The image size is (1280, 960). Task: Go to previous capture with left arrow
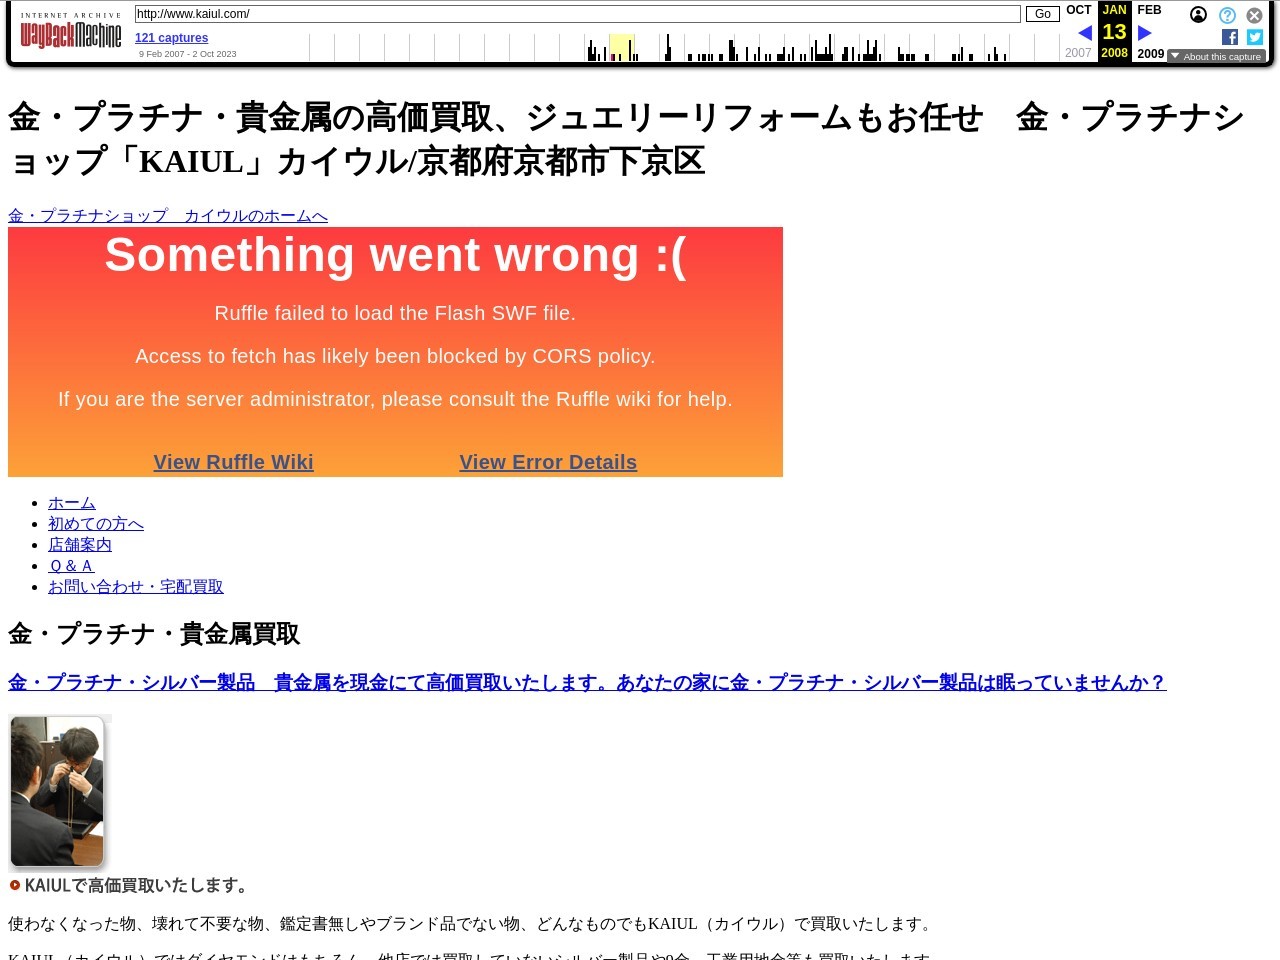coord(1084,33)
